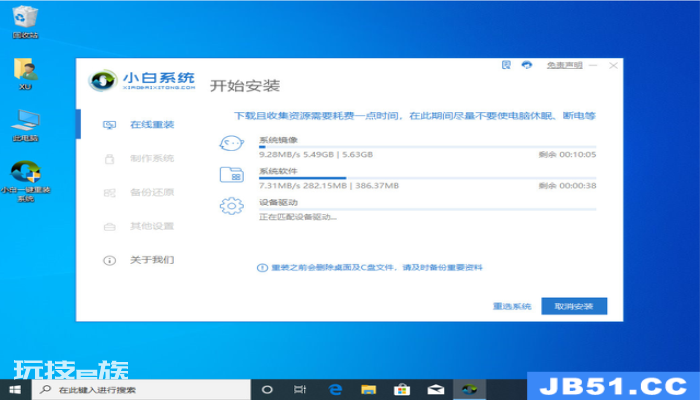The height and width of the screenshot is (400, 700).
Task: Launch the 小白一键重装系统 desktop shortcut
Action: tap(25, 181)
